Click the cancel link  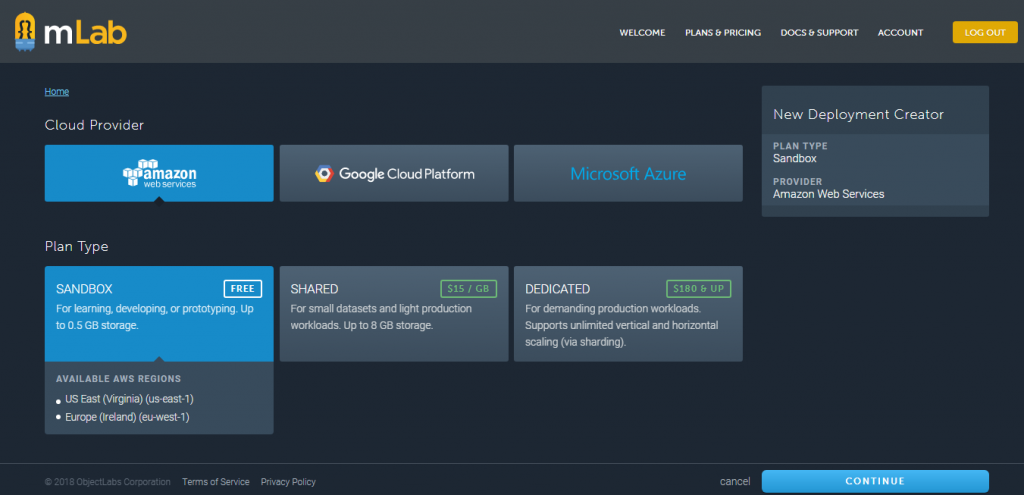tap(735, 481)
